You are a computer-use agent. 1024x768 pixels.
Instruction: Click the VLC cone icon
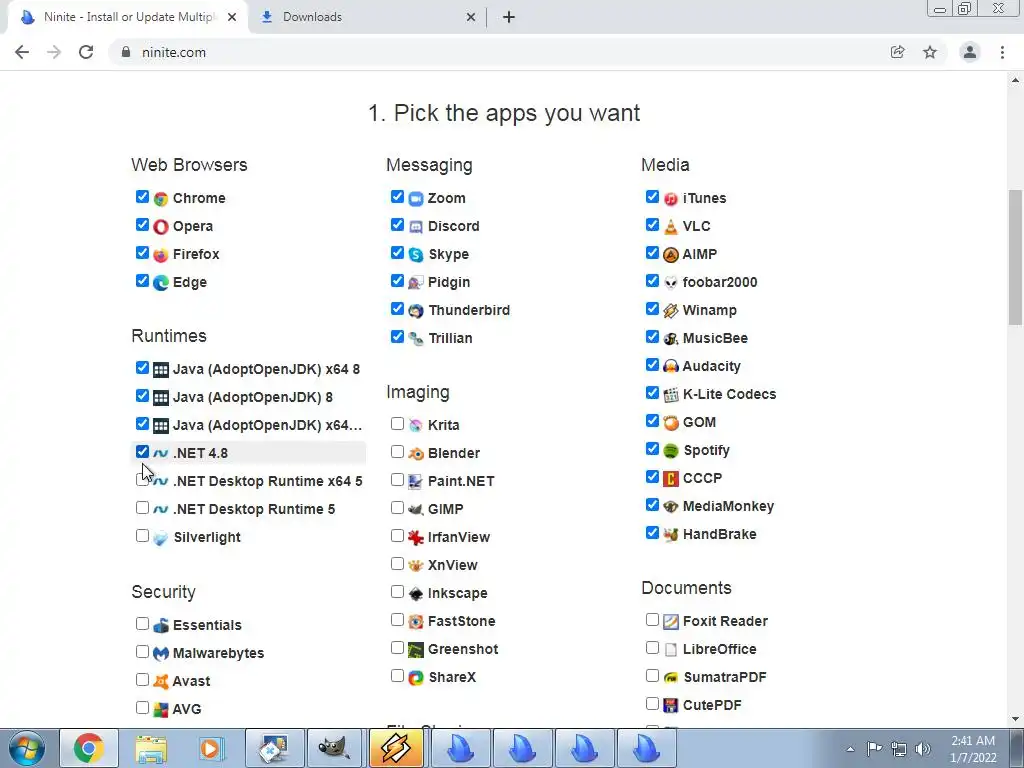671,227
